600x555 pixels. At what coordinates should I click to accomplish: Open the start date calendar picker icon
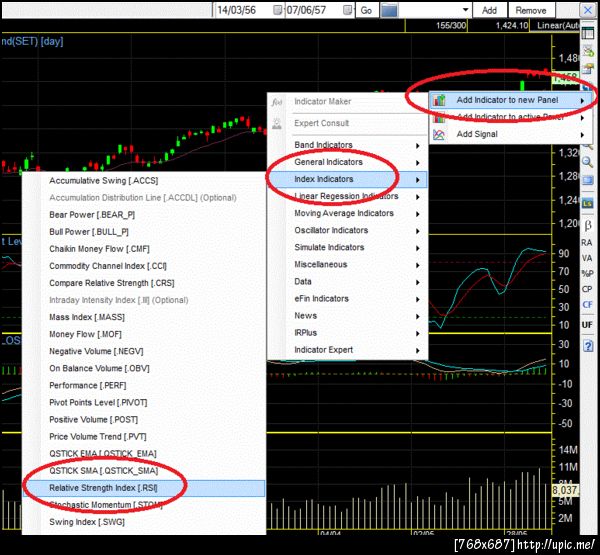(278, 10)
